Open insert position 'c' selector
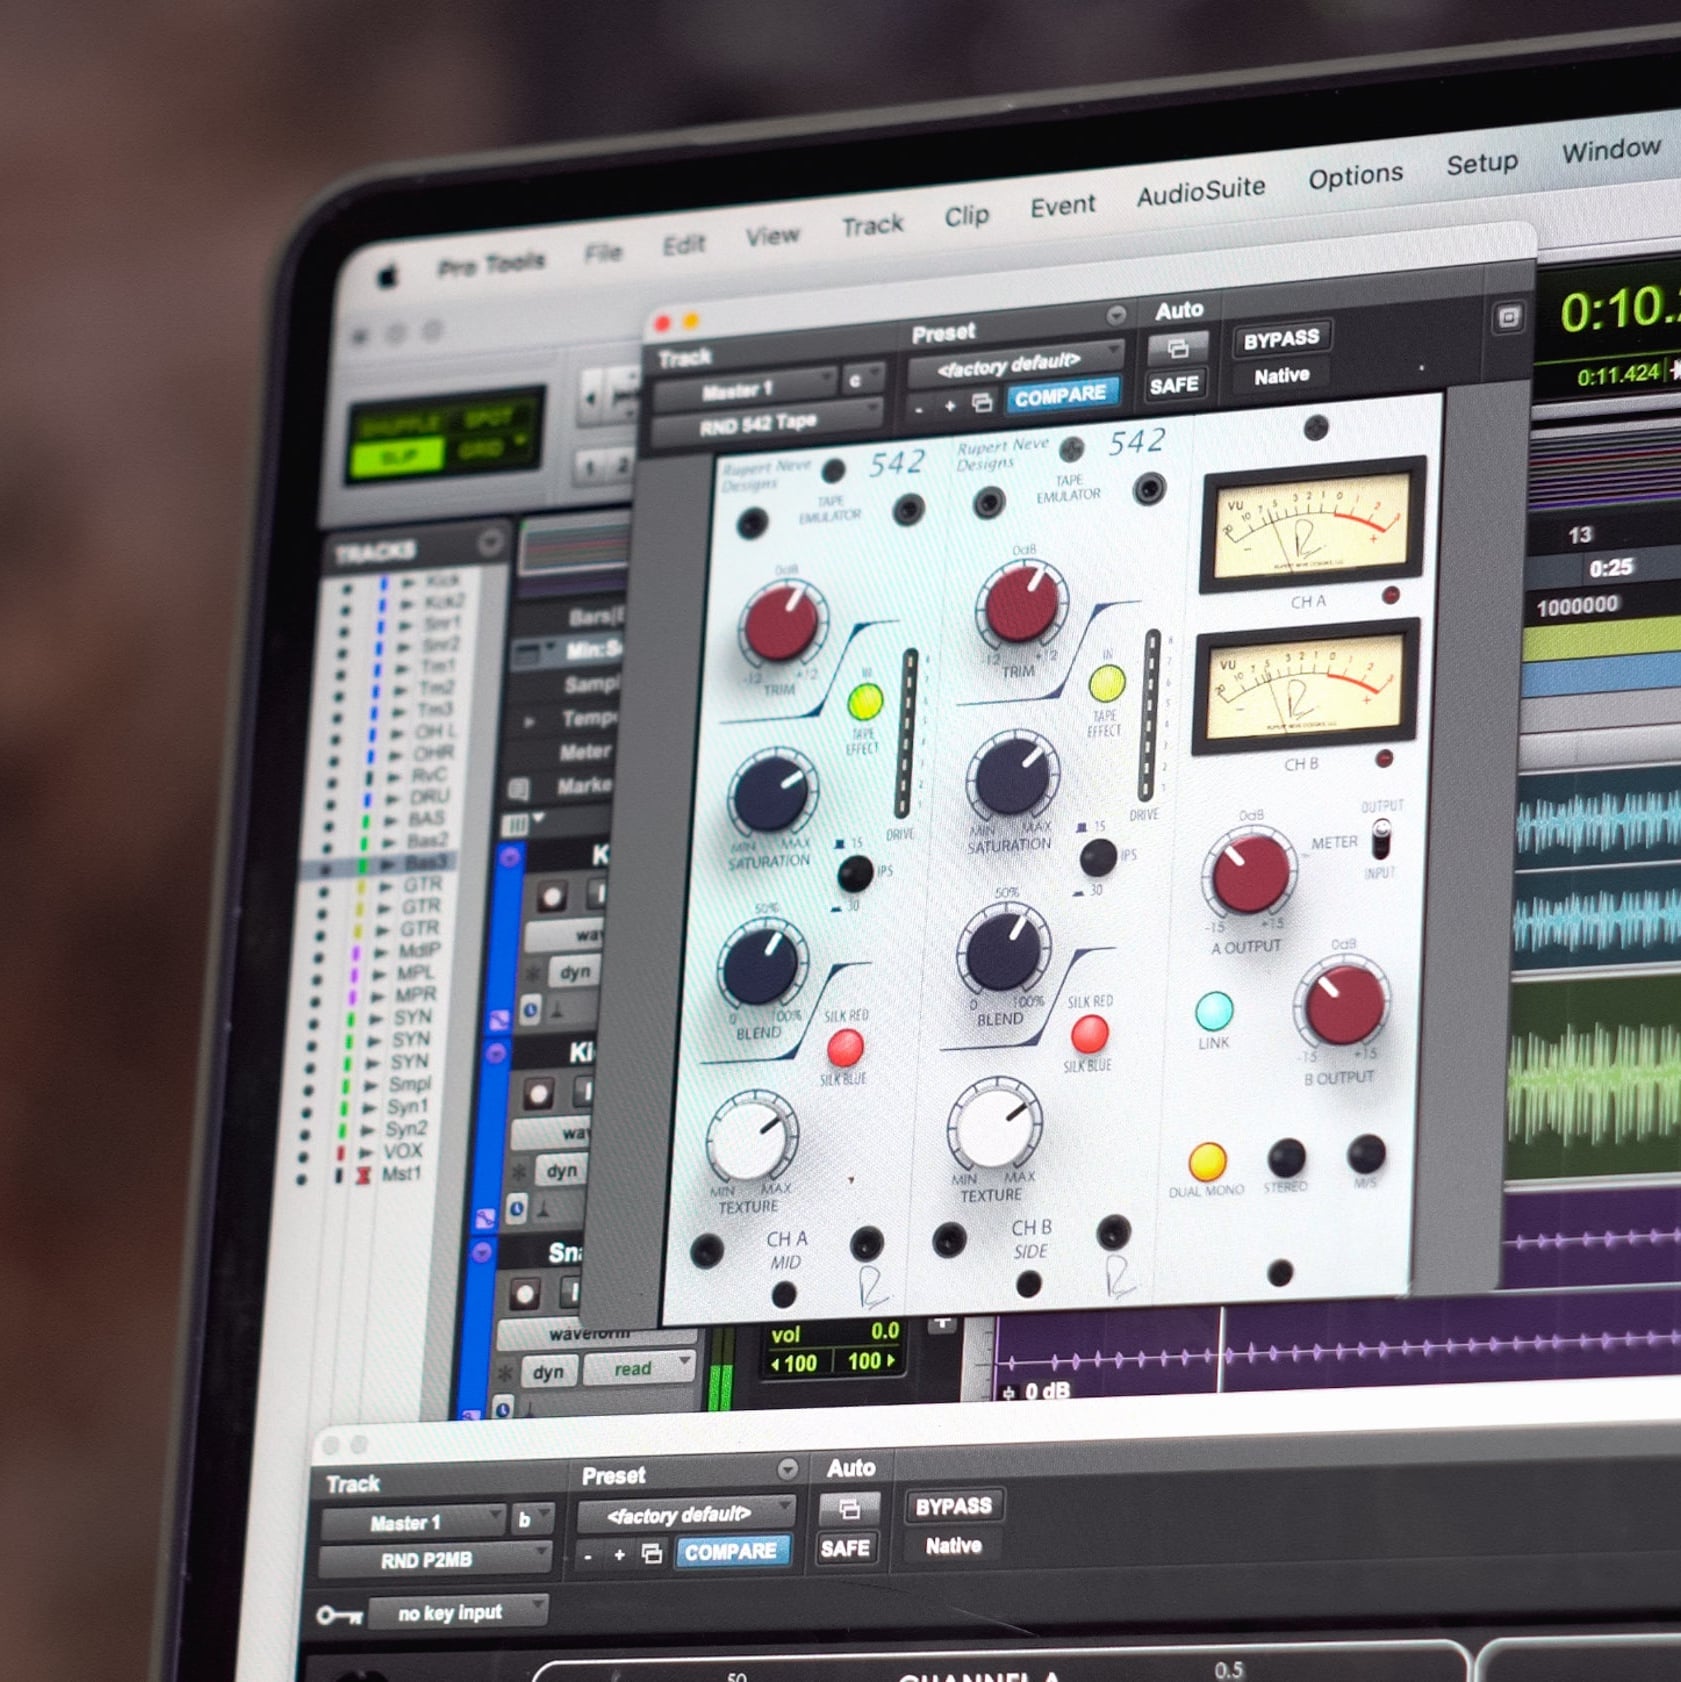The image size is (1681, 1682). [x=862, y=379]
